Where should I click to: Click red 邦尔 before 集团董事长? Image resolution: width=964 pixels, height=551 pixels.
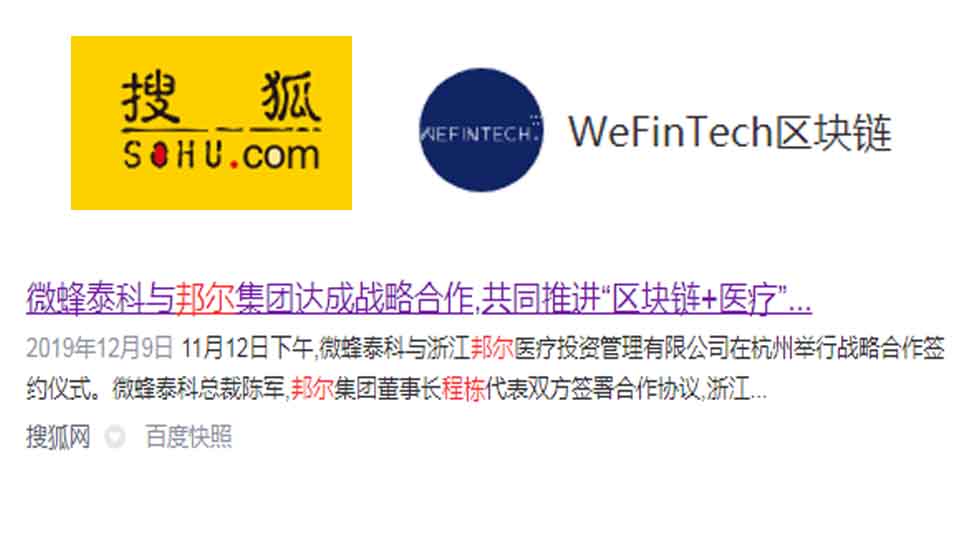(x=312, y=389)
